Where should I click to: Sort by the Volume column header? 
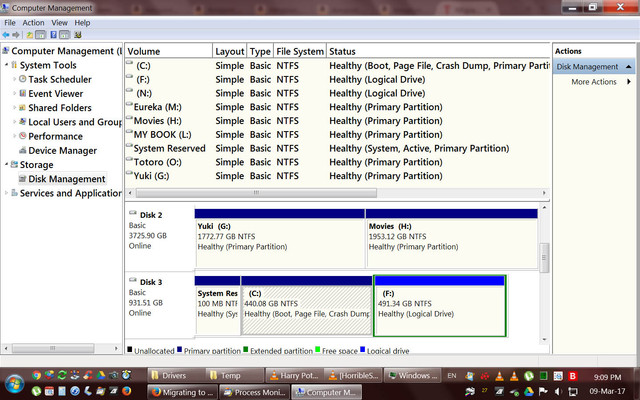(169, 51)
